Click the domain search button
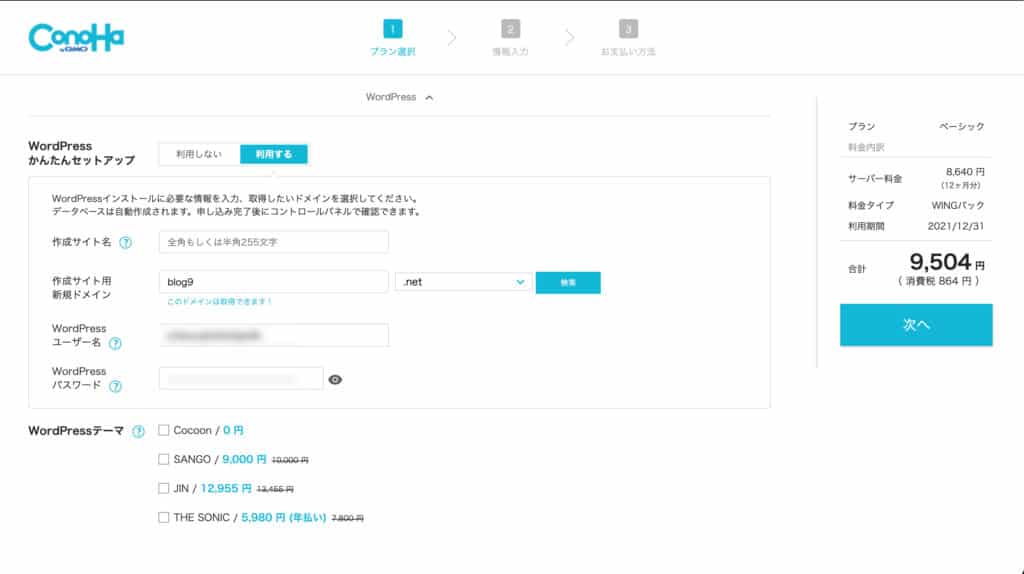1024x574 pixels. pyautogui.click(x=568, y=283)
